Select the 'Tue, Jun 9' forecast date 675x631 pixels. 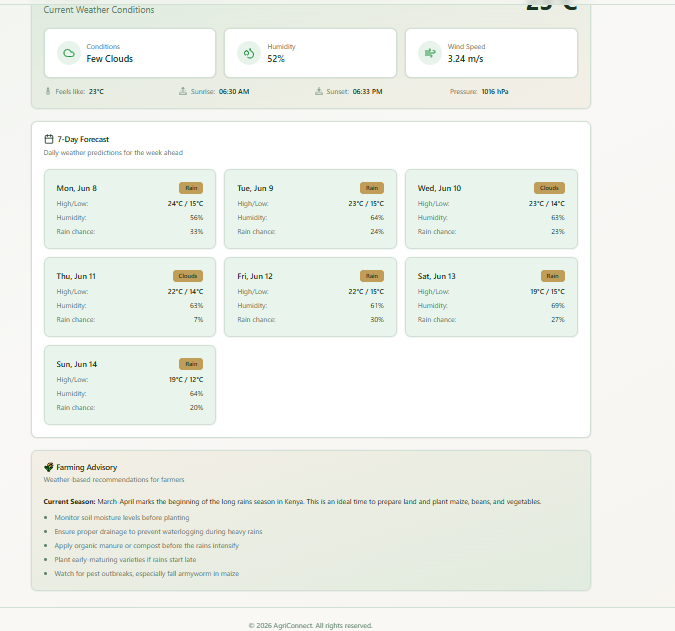click(255, 188)
